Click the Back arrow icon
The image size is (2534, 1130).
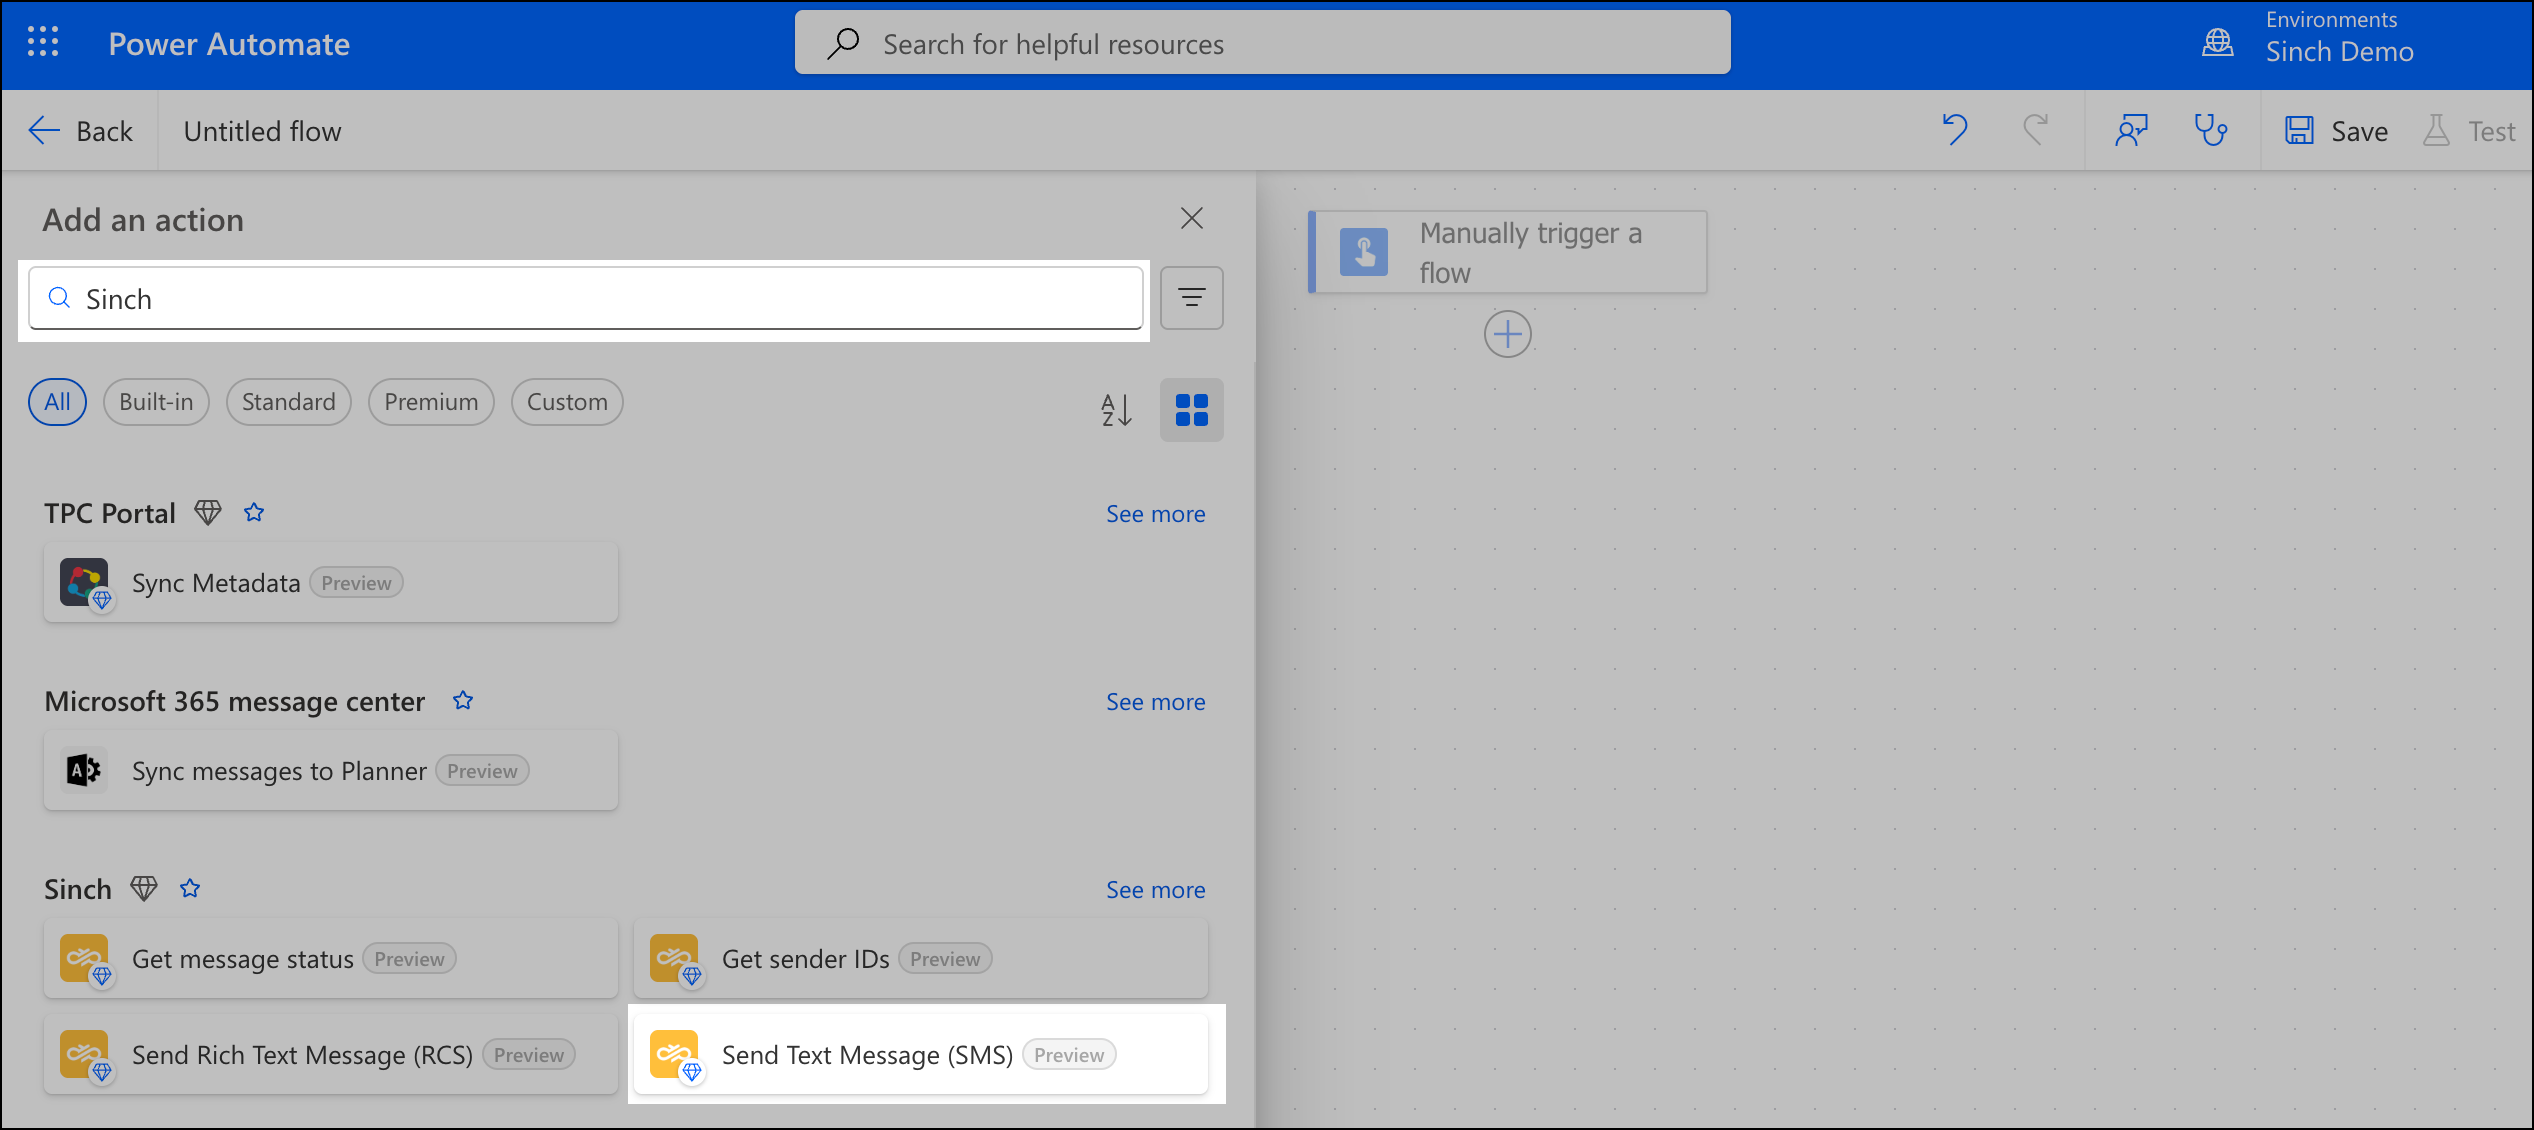[44, 131]
